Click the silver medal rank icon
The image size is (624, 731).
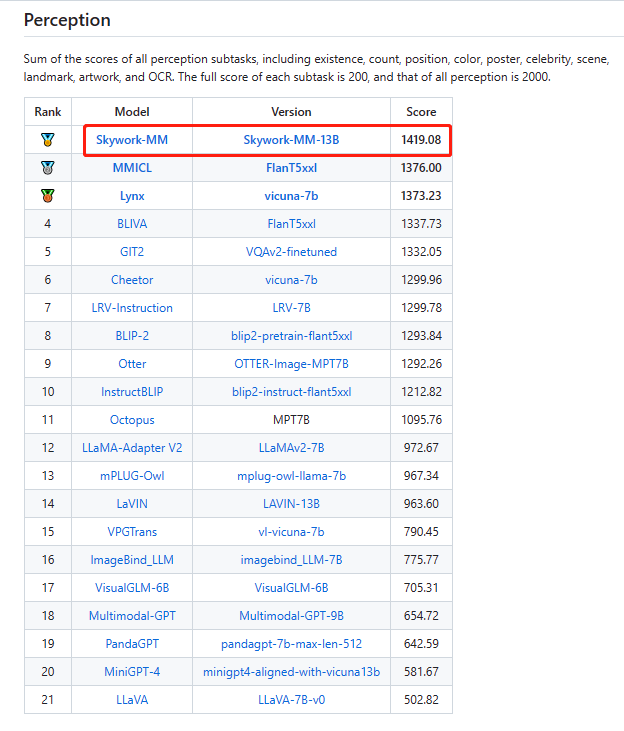pos(48,168)
